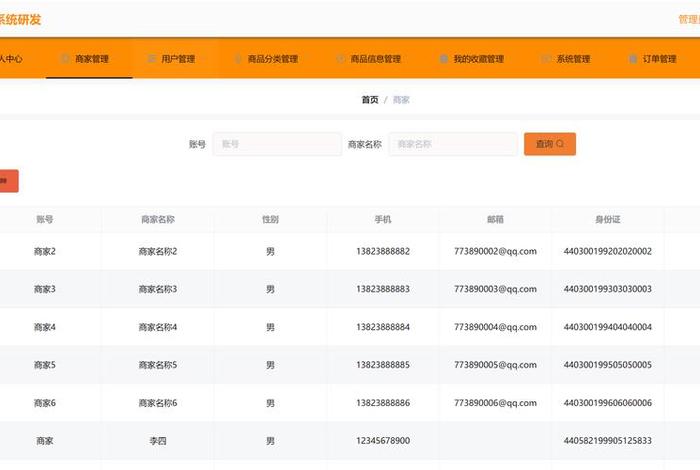Click phone number 13823888884
700x470 pixels.
(x=383, y=327)
